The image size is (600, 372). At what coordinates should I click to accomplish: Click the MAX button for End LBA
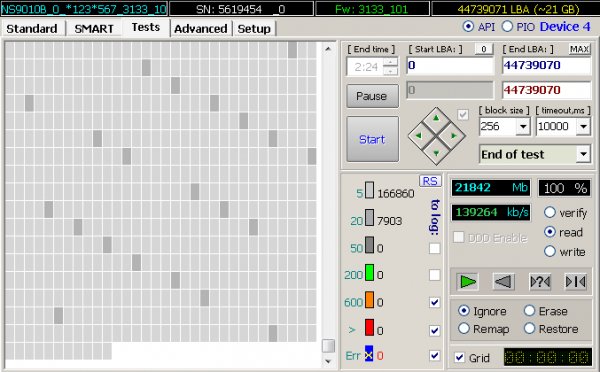click(x=579, y=49)
